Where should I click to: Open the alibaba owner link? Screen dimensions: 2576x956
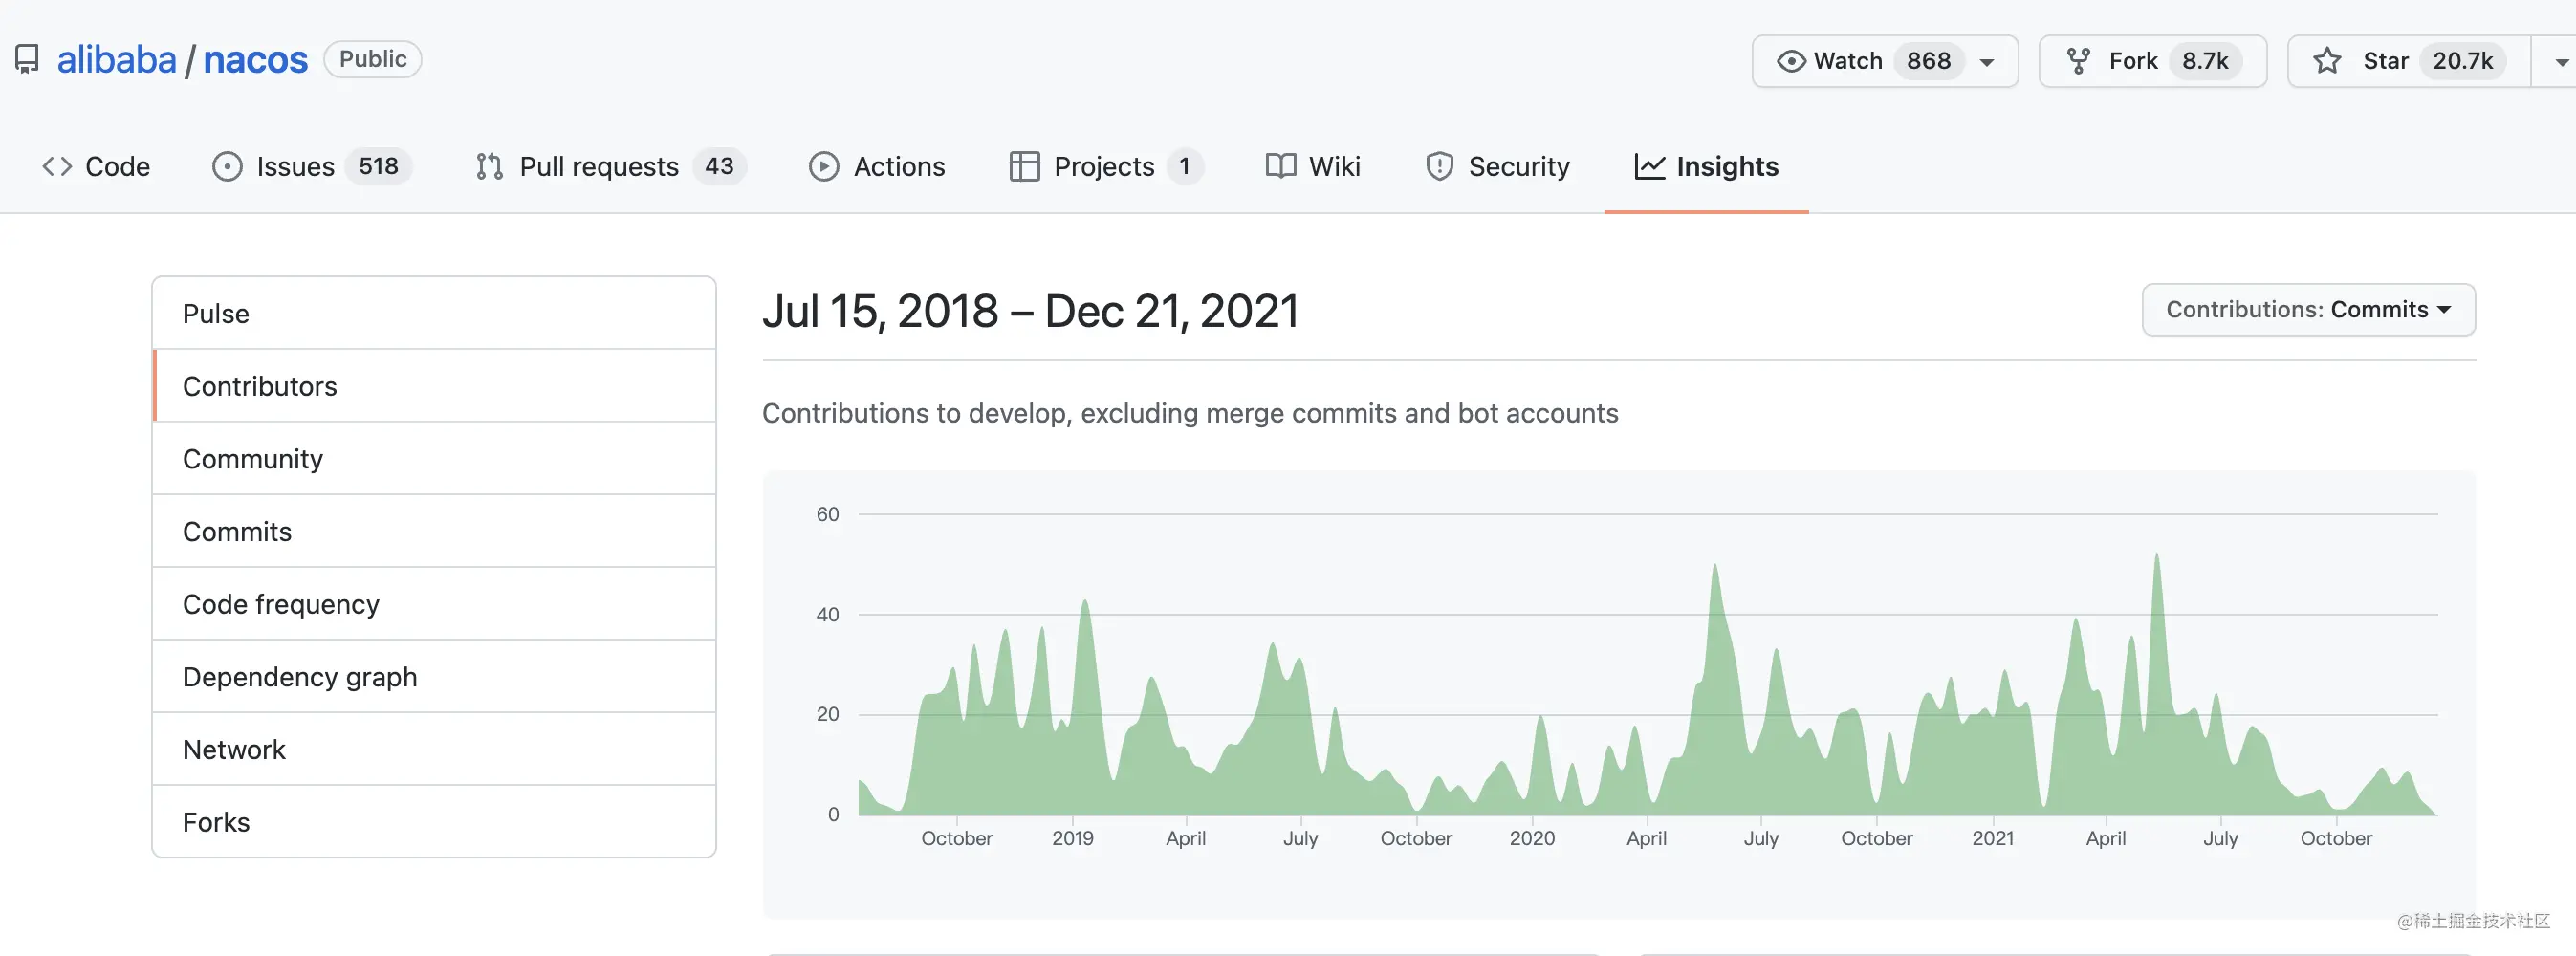(x=117, y=60)
